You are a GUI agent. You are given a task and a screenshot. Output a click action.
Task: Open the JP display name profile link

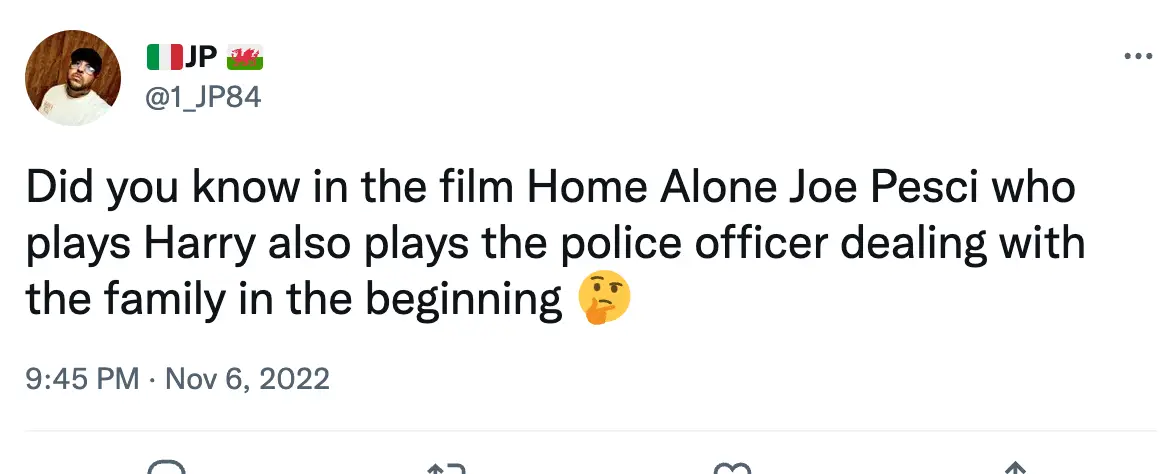pyautogui.click(x=201, y=59)
